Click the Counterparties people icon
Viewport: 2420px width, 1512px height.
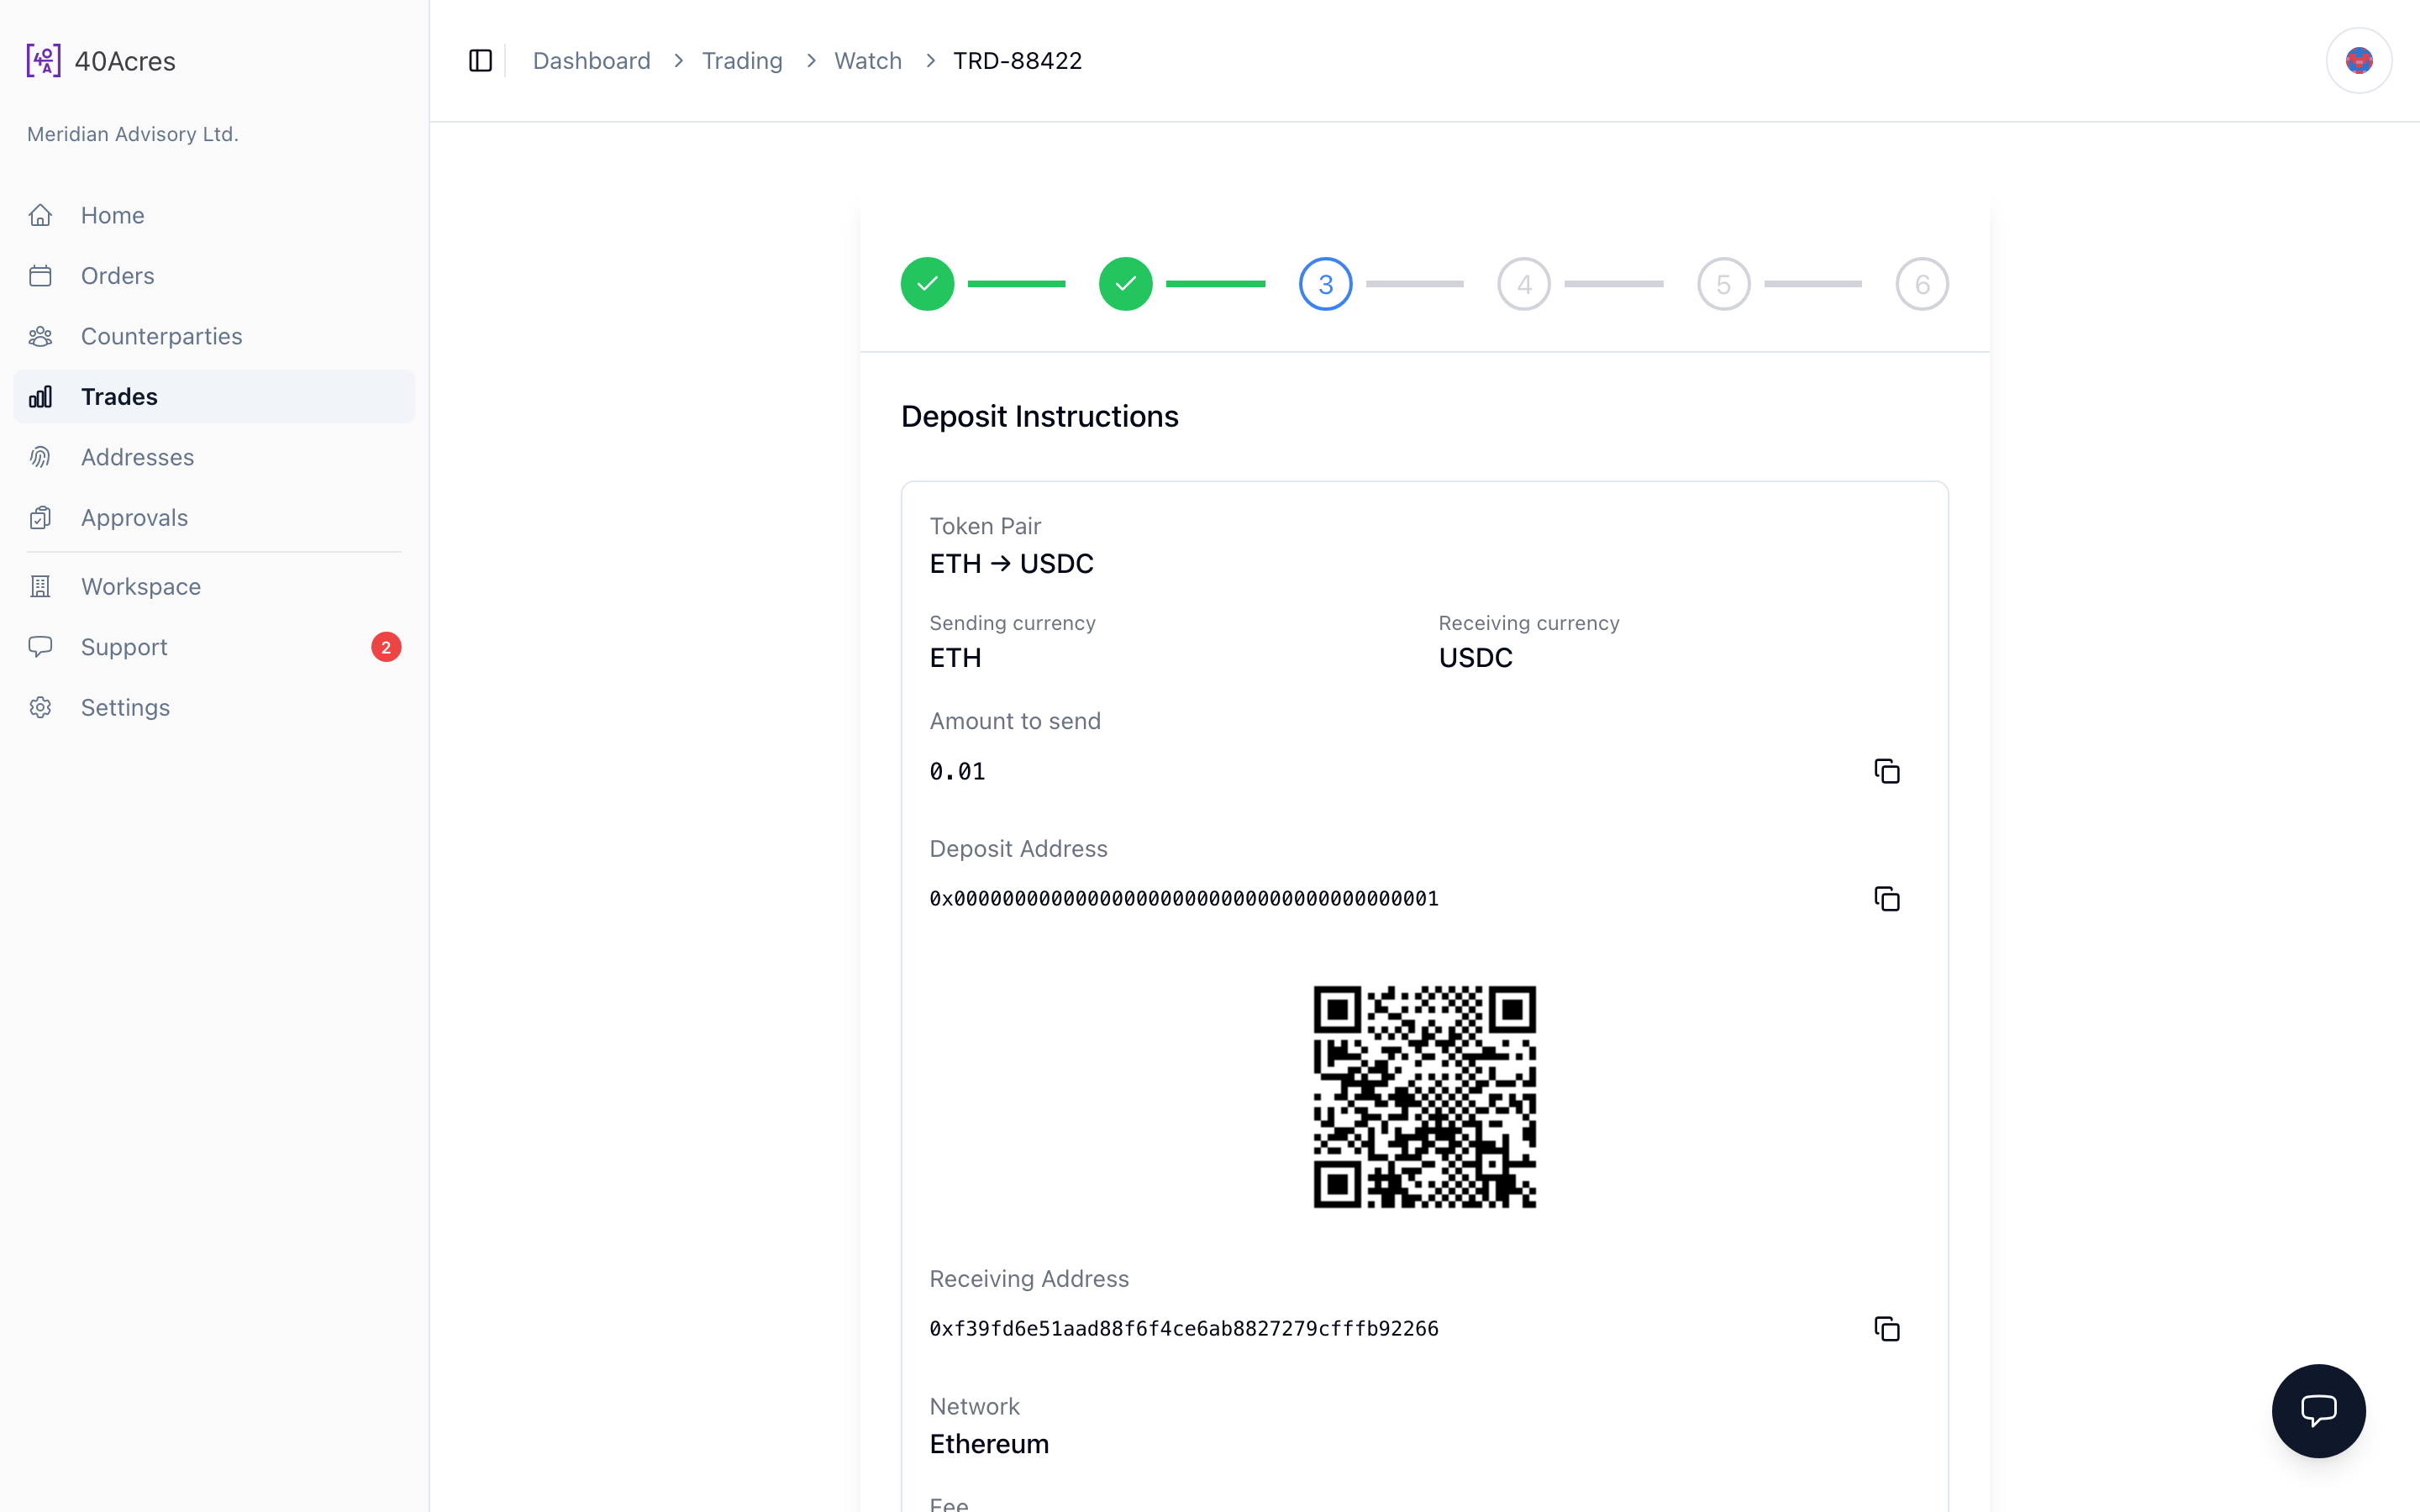point(40,336)
